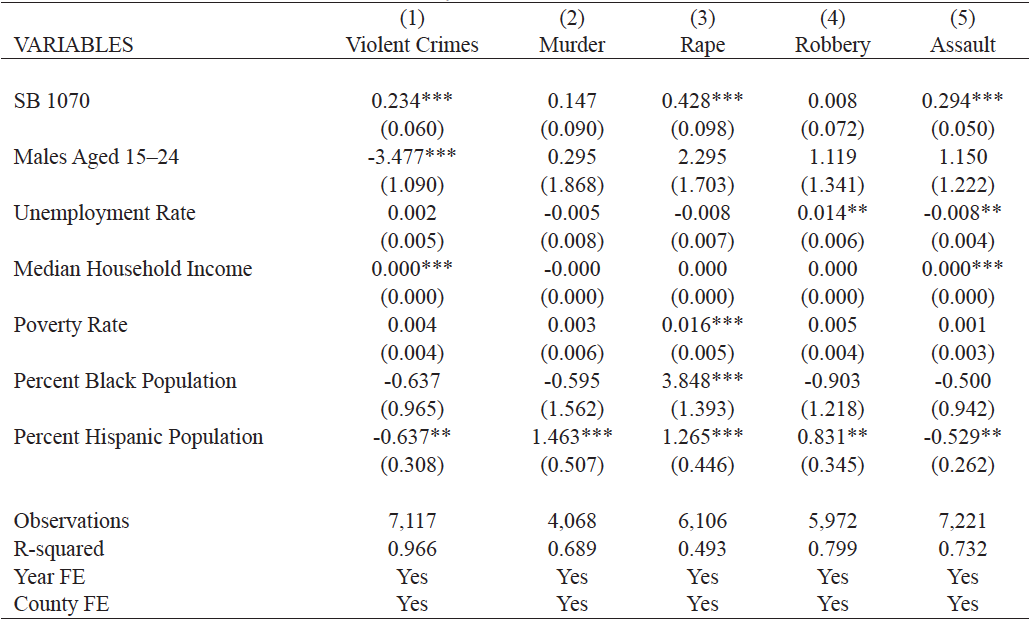Click the Poverty Rate row label
This screenshot has height=622, width=1034.
pos(71,325)
